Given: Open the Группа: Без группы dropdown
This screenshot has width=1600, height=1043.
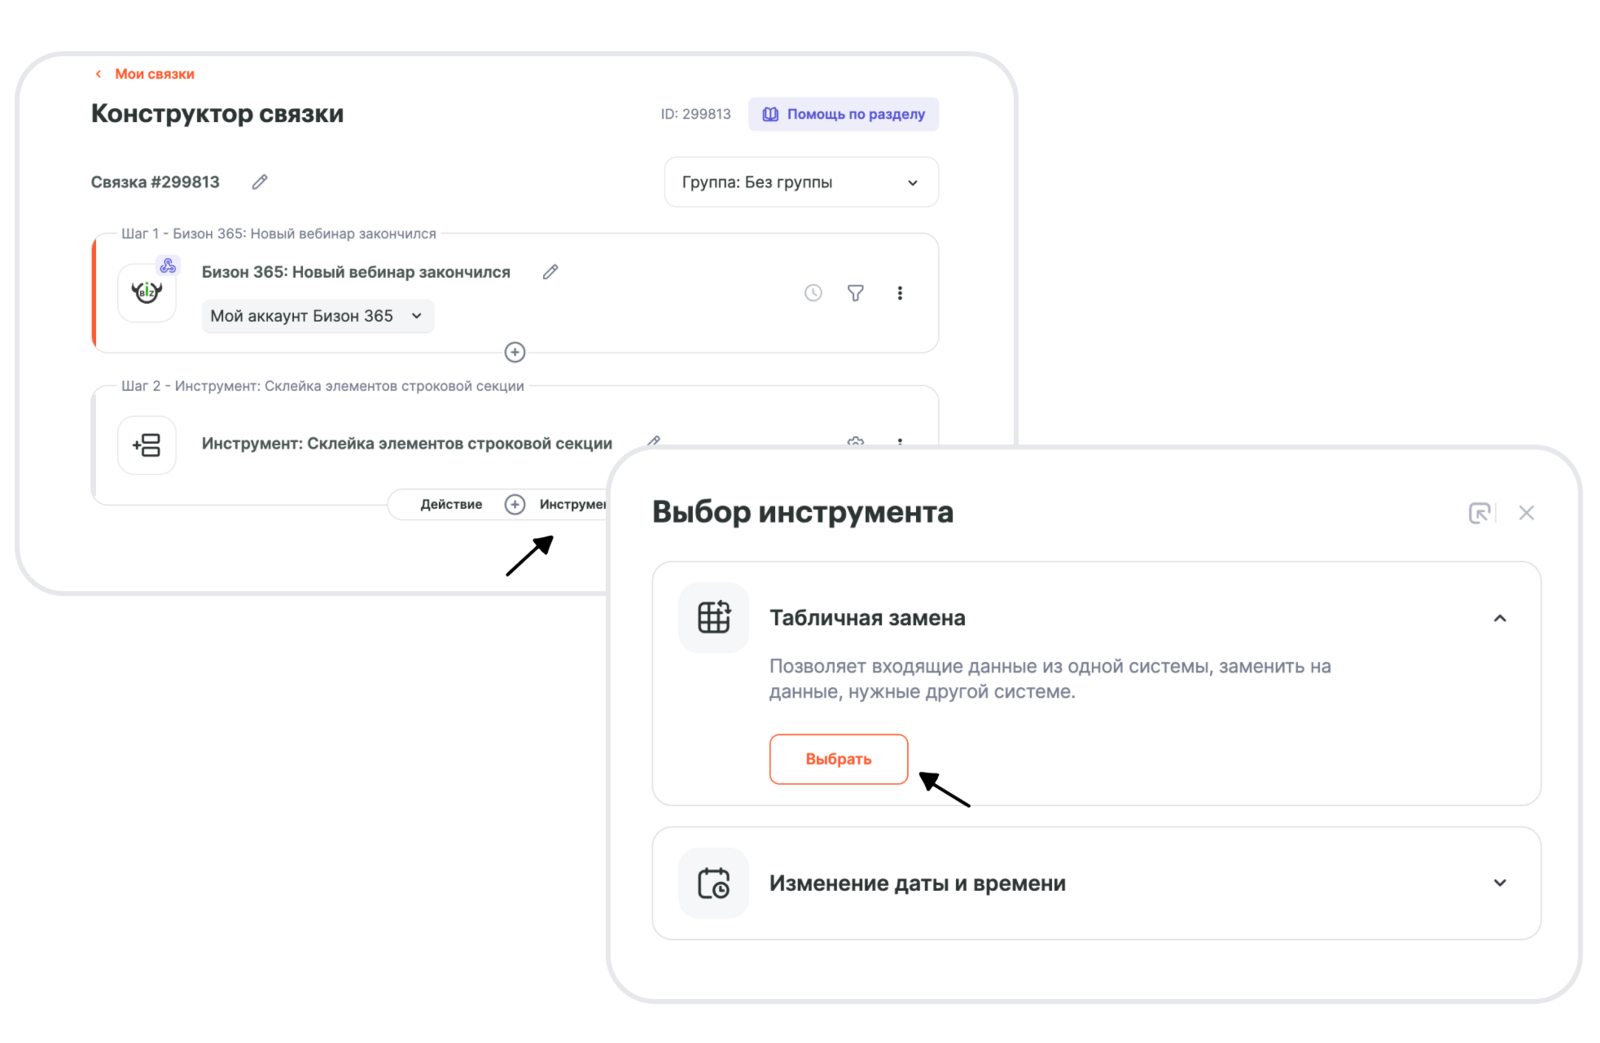Looking at the screenshot, I should (801, 182).
